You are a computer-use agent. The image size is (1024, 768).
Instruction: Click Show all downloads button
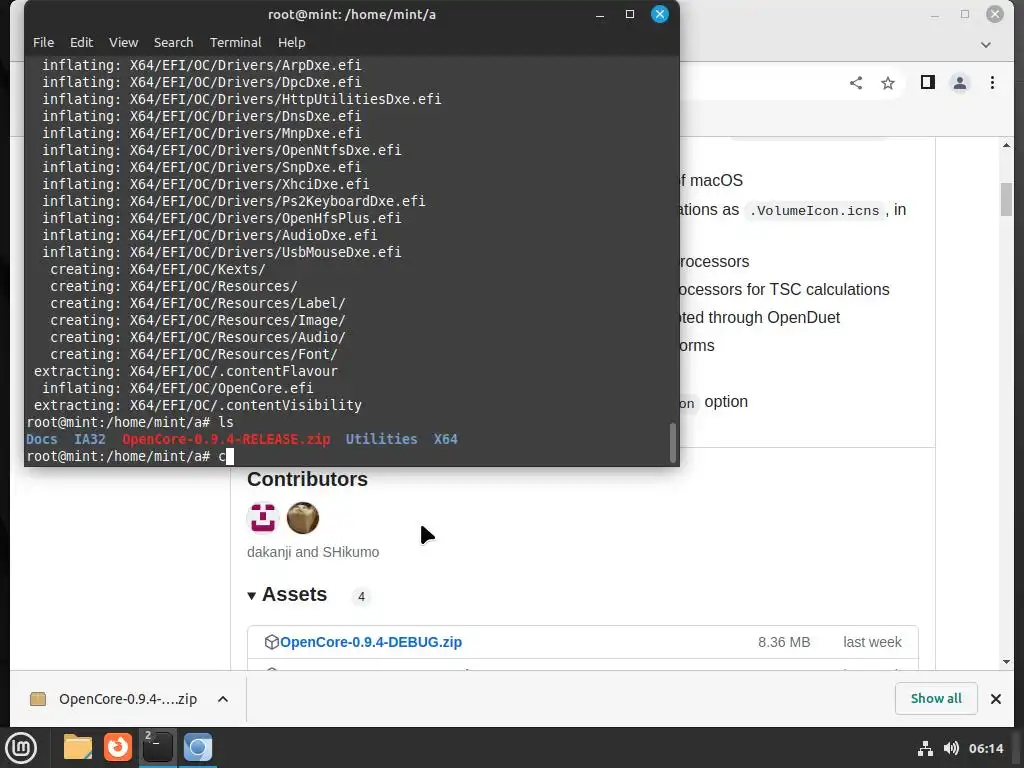tap(936, 699)
